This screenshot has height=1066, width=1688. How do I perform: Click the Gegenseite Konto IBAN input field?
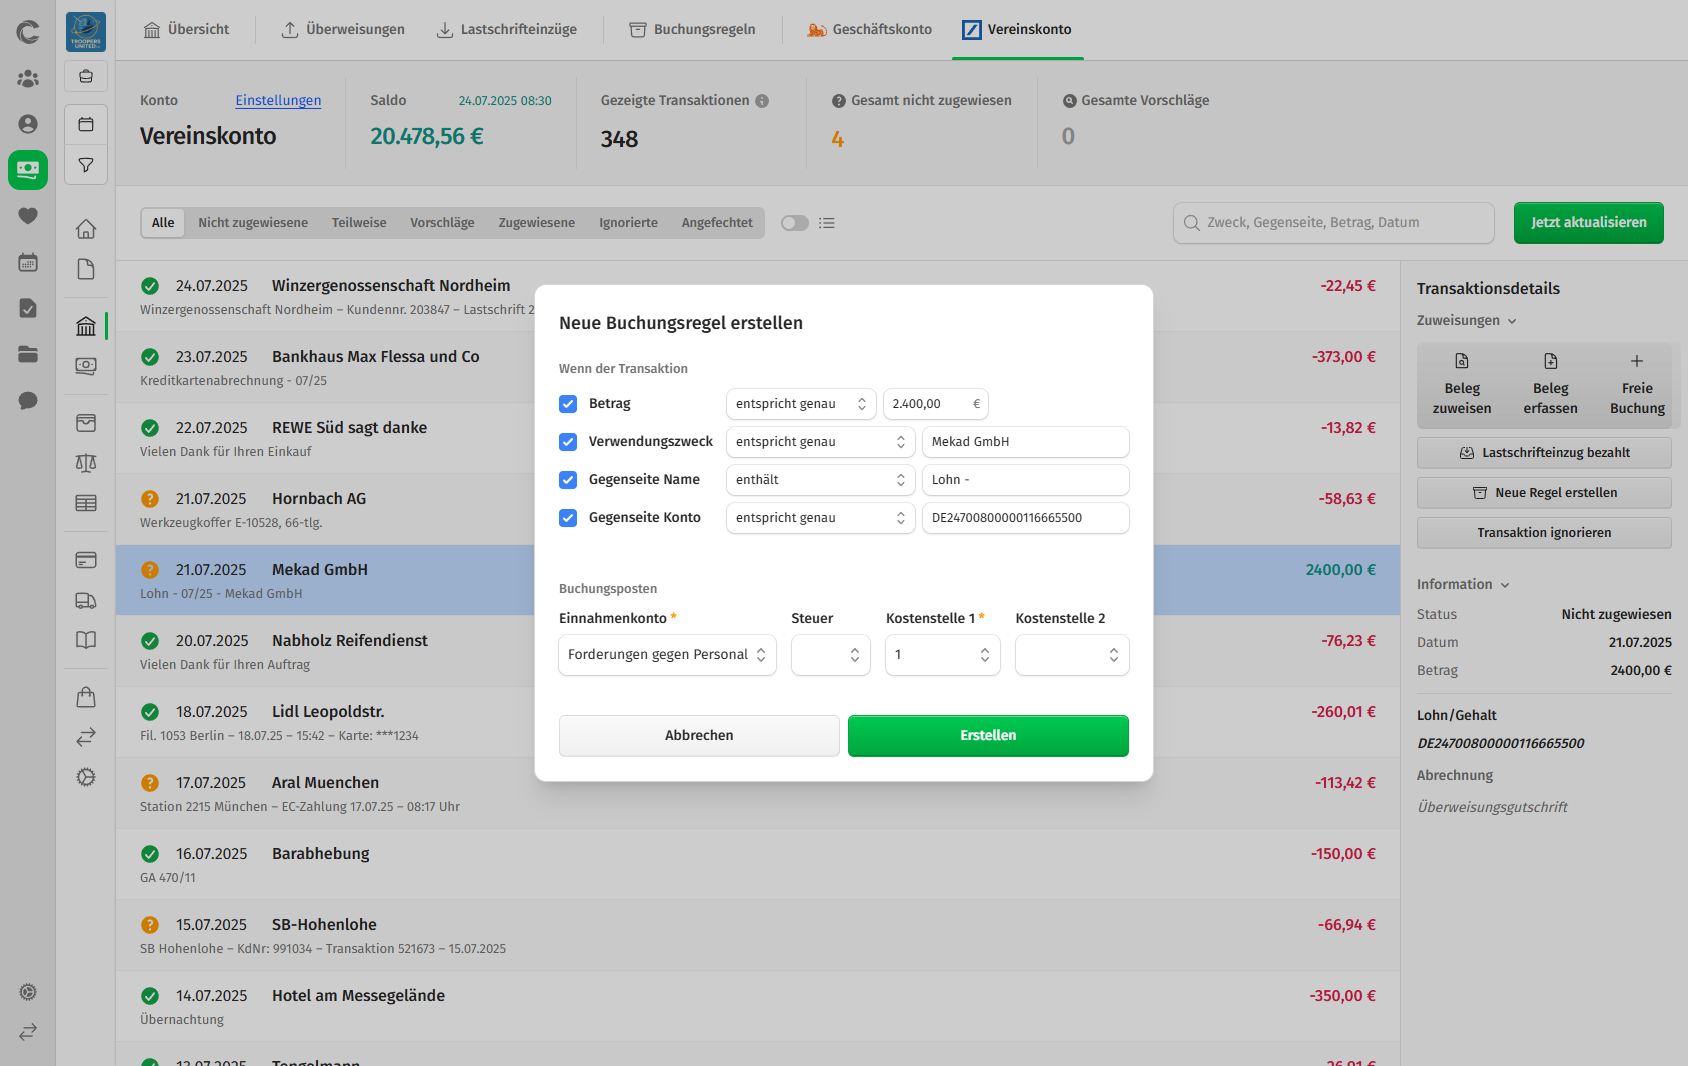[1026, 518]
